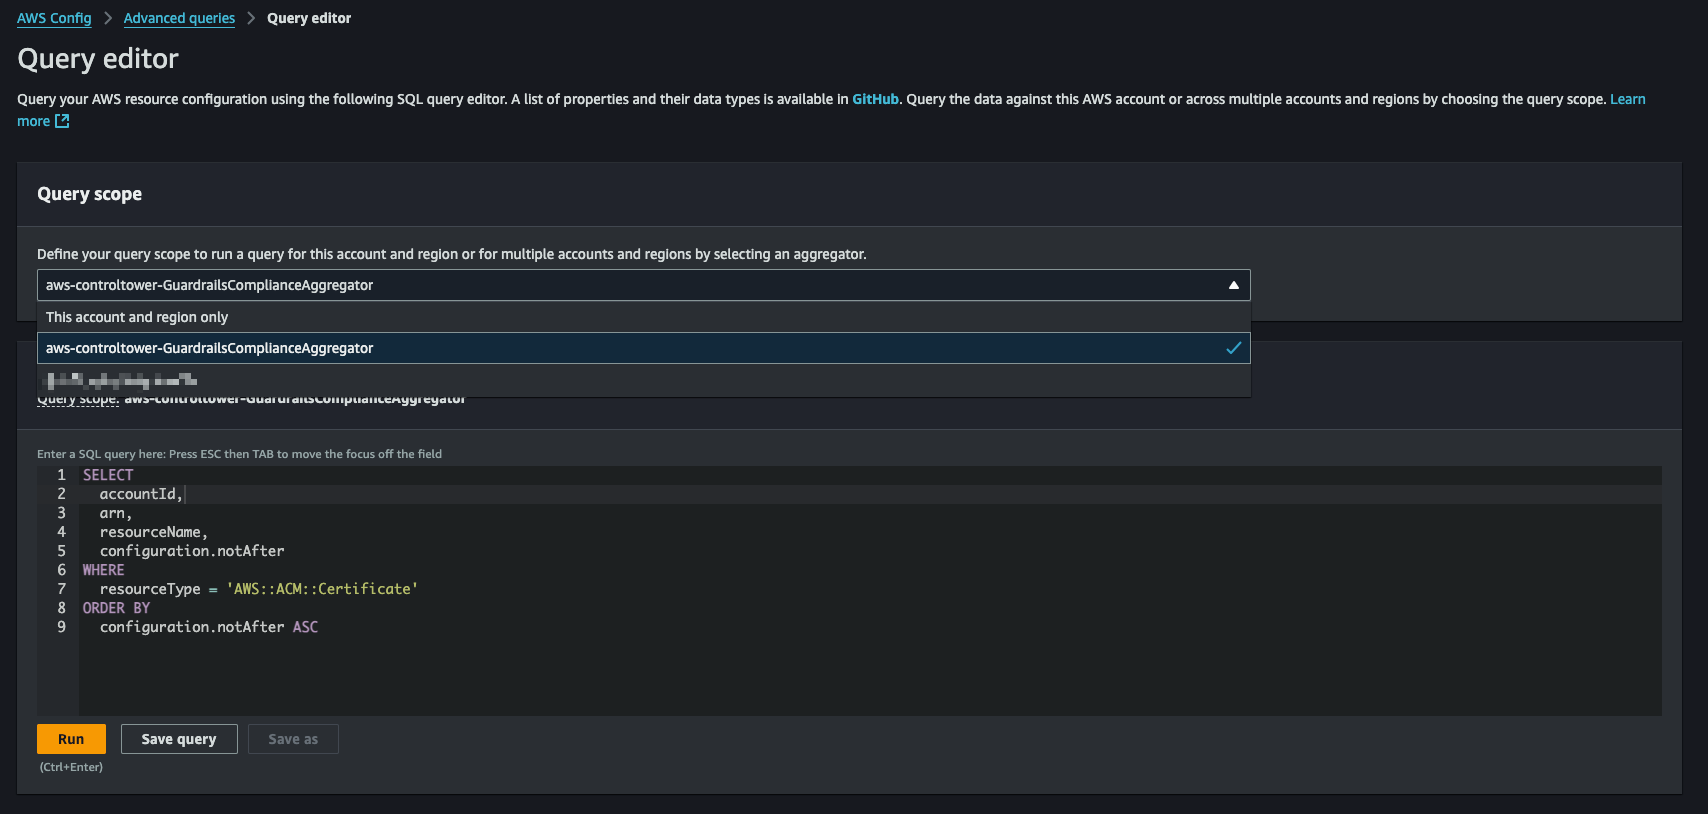Image resolution: width=1708 pixels, height=814 pixels.
Task: Click the WHERE keyword on line 6
Action: click(104, 570)
